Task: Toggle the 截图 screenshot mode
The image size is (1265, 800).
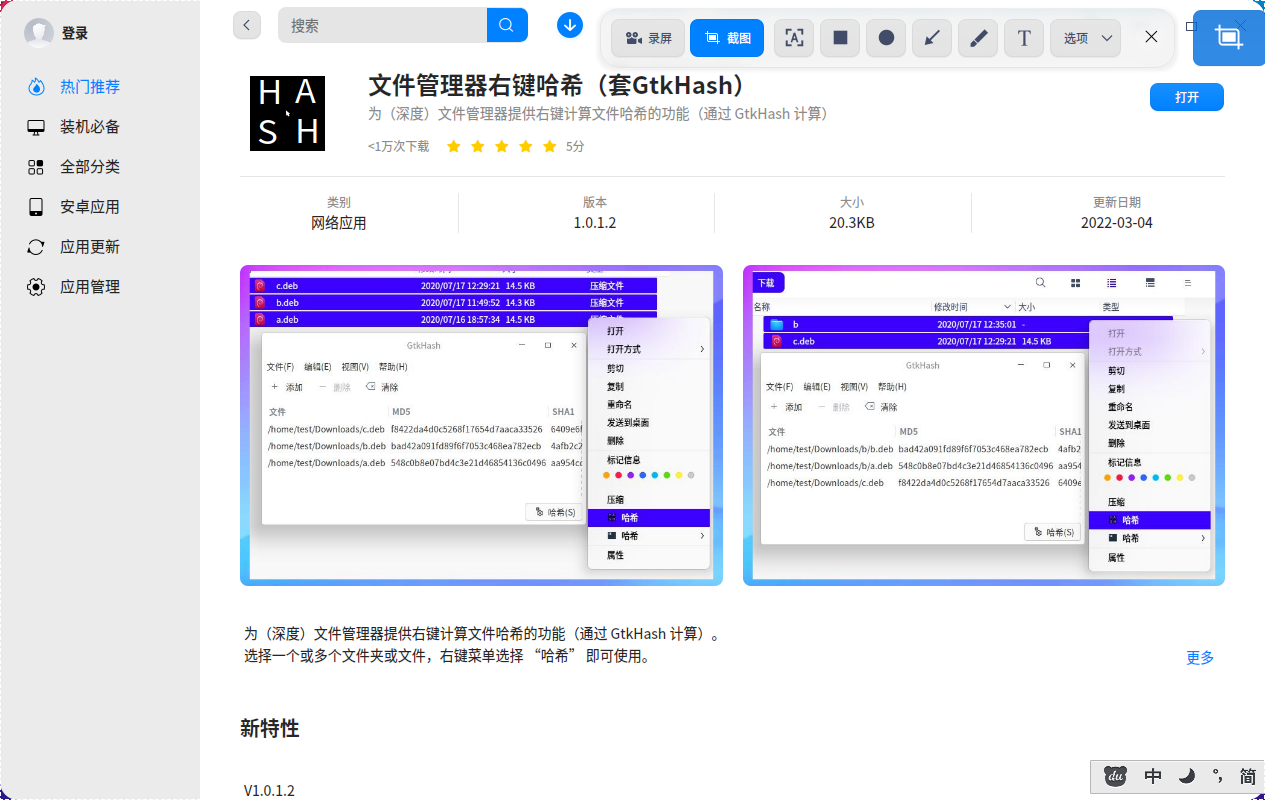Action: pos(726,37)
